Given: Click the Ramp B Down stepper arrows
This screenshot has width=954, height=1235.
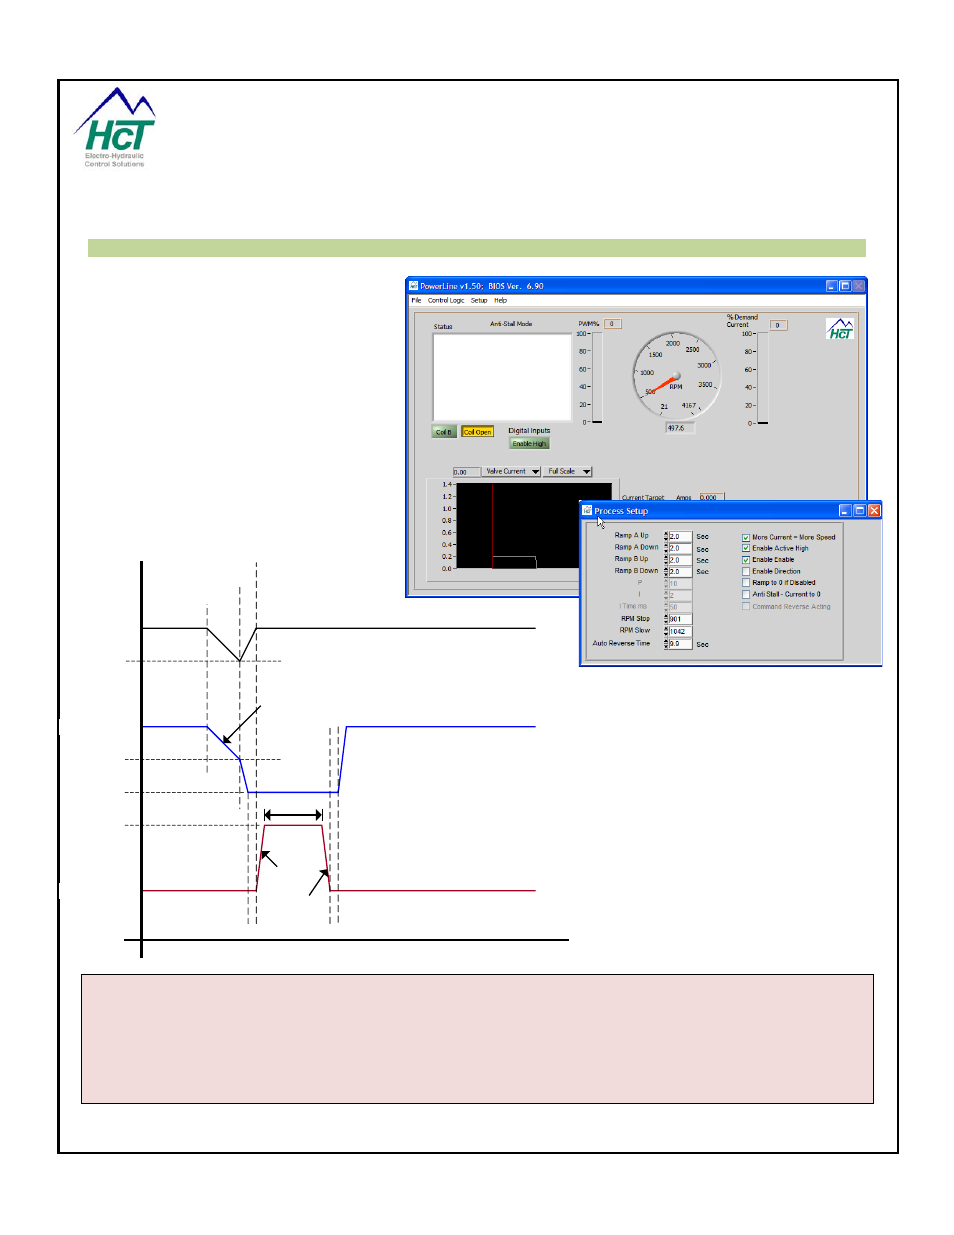Looking at the screenshot, I should coord(666,571).
